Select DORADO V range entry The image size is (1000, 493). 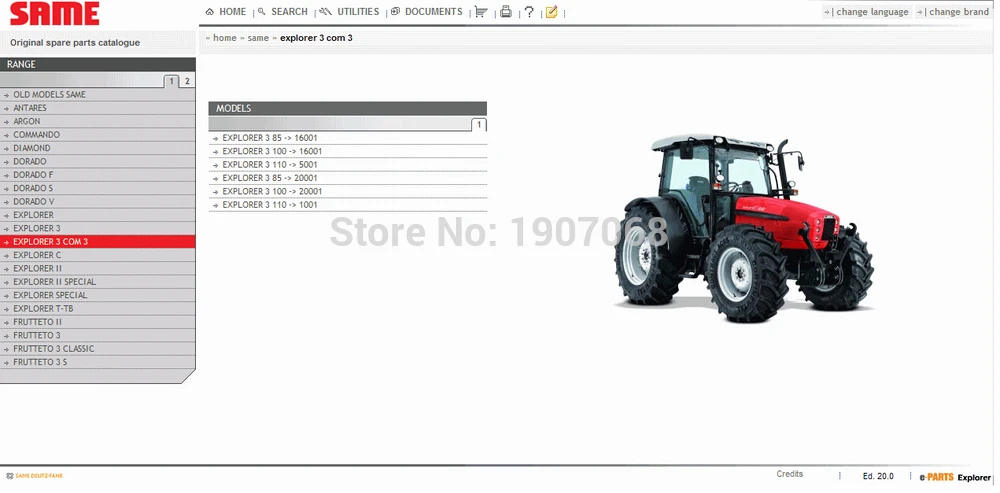pyautogui.click(x=98, y=202)
